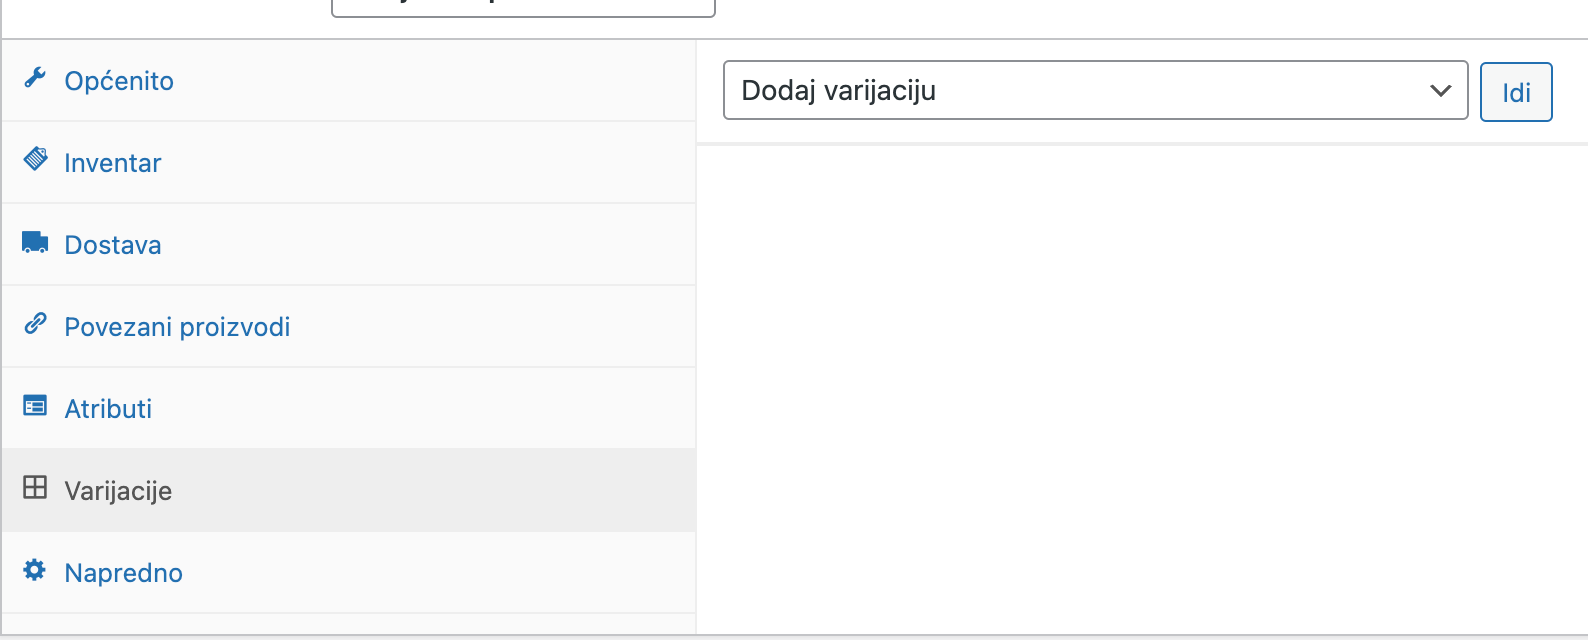
Task: Click the chain link icon beside Povezani proizvodi
Action: tap(36, 323)
